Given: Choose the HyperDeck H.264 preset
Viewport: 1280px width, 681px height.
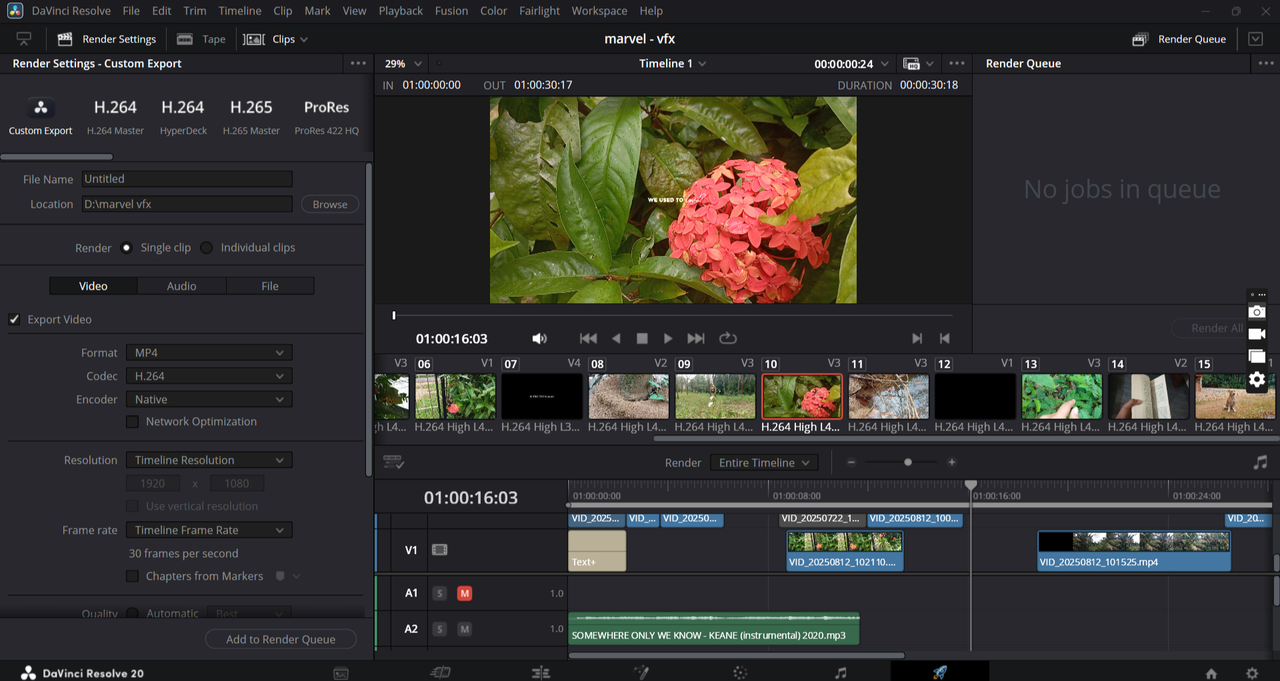Looking at the screenshot, I should [183, 117].
